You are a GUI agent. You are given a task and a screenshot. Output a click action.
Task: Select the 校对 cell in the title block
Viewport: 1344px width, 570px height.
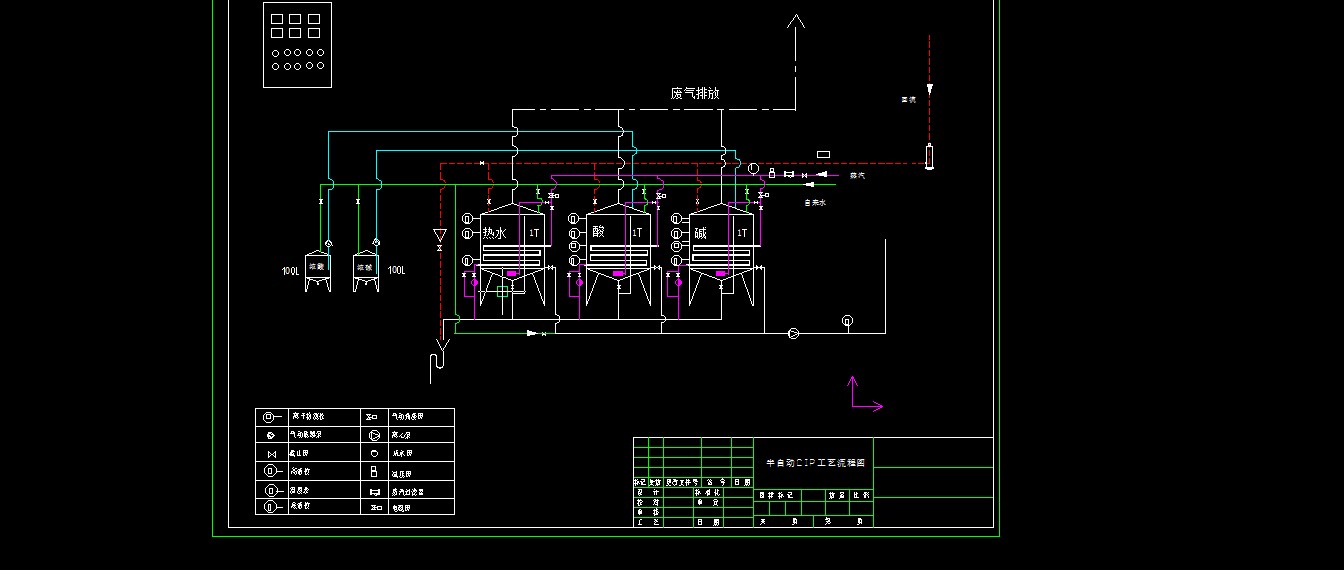click(x=648, y=502)
